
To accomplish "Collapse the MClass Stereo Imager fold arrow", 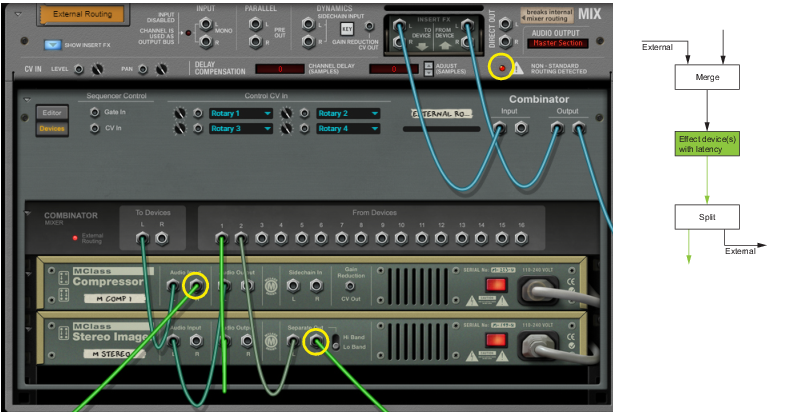I will 30,330.
